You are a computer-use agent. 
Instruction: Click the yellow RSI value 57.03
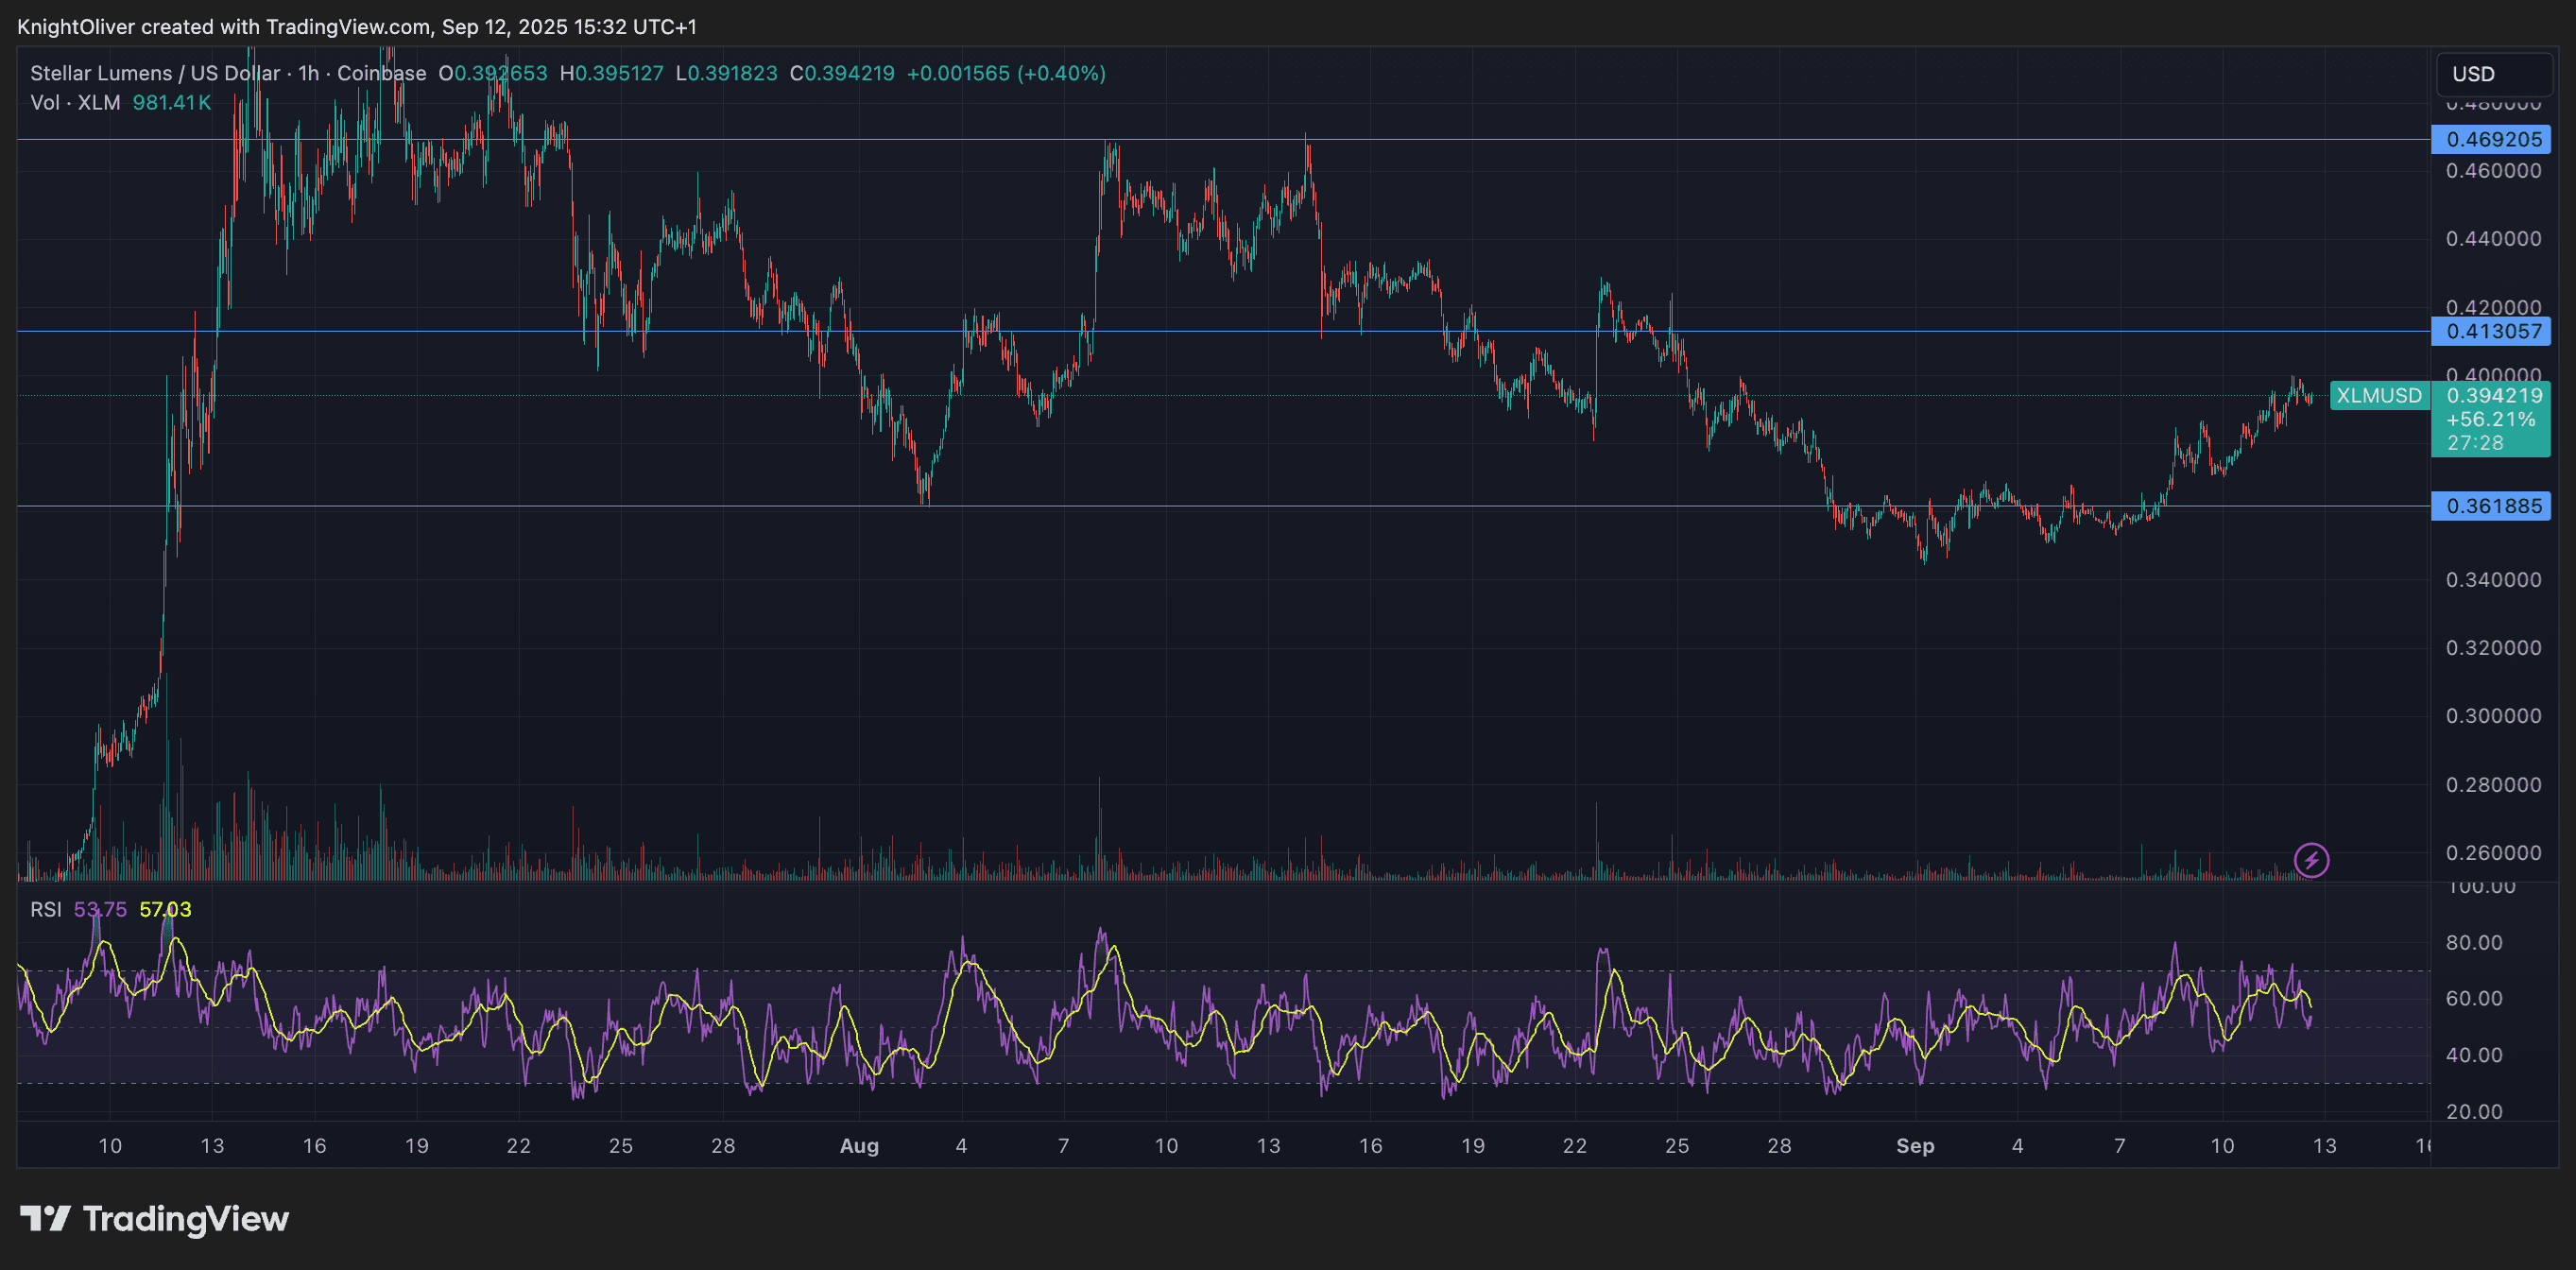click(x=165, y=910)
